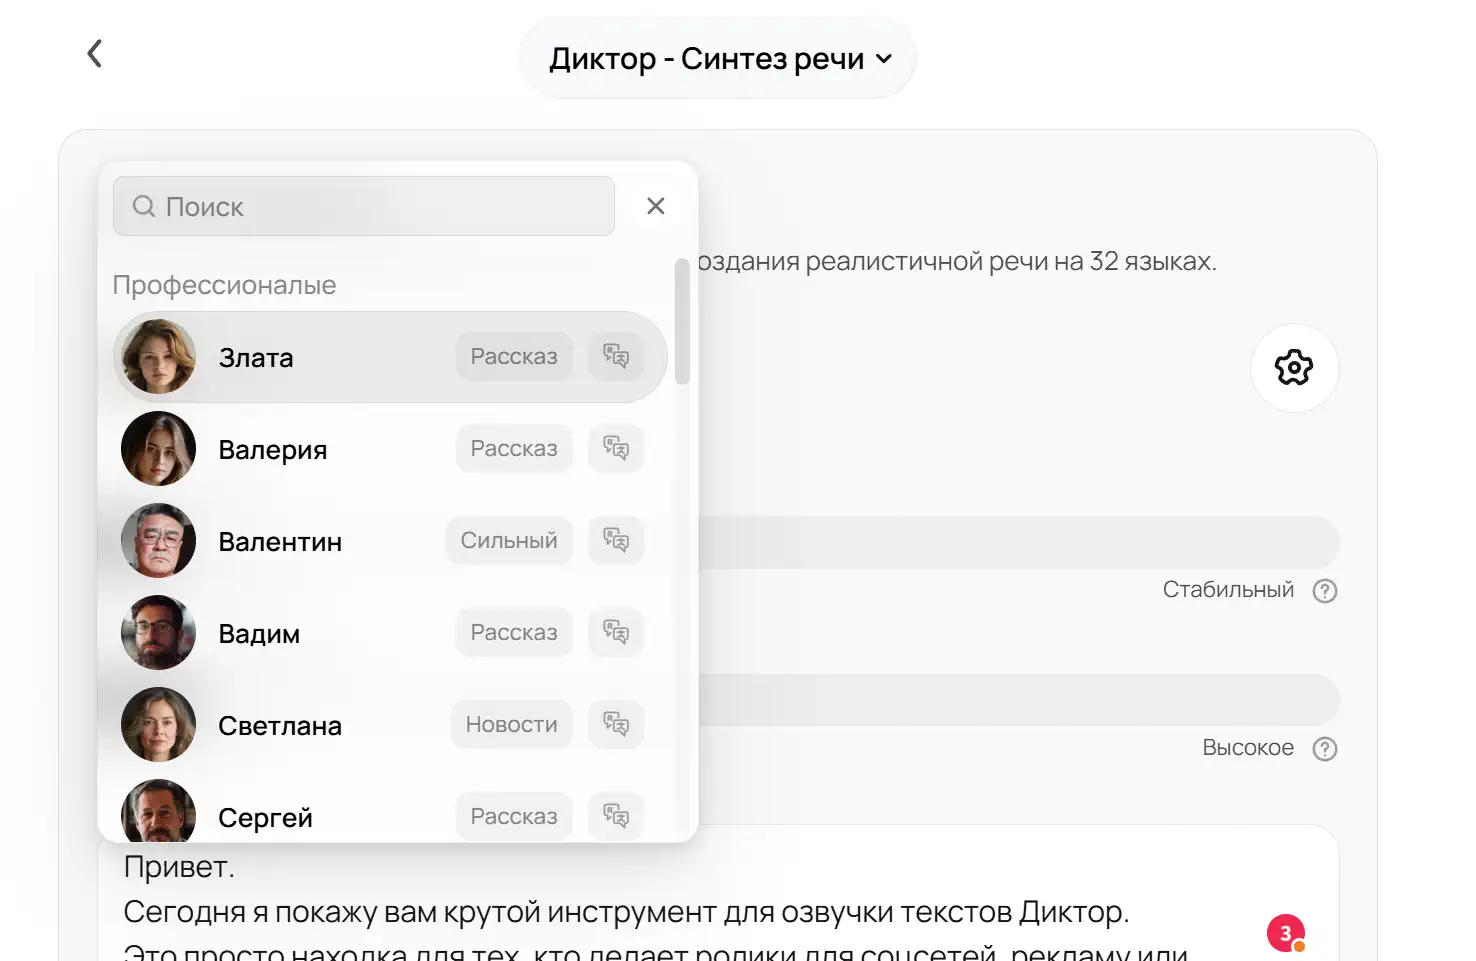Click the languages icon for Светлана

tap(616, 725)
